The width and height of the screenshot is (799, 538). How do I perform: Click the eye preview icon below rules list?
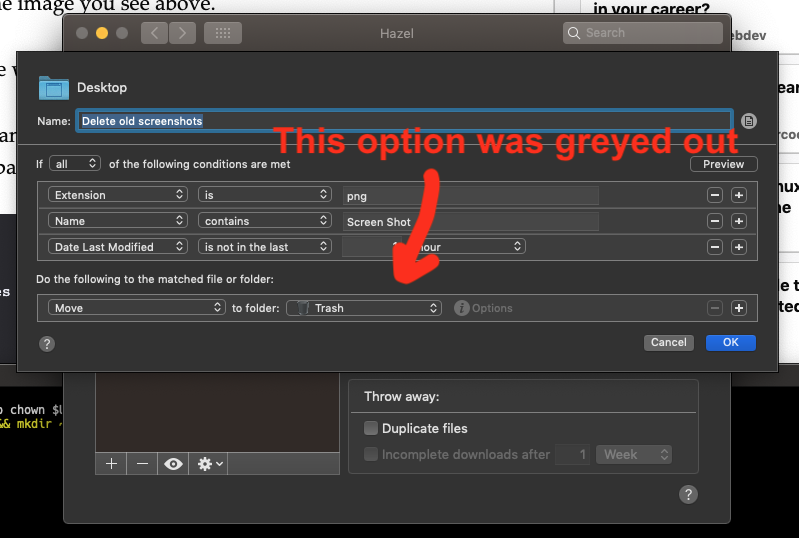pyautogui.click(x=173, y=464)
